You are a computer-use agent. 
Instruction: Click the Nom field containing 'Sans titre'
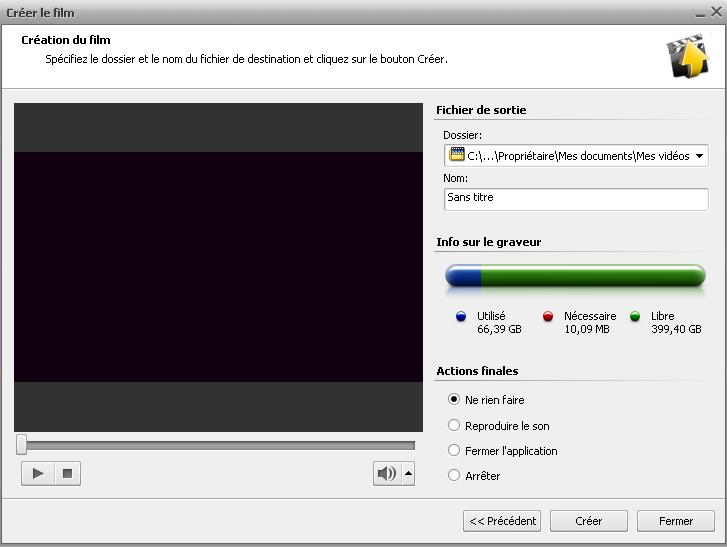[575, 198]
